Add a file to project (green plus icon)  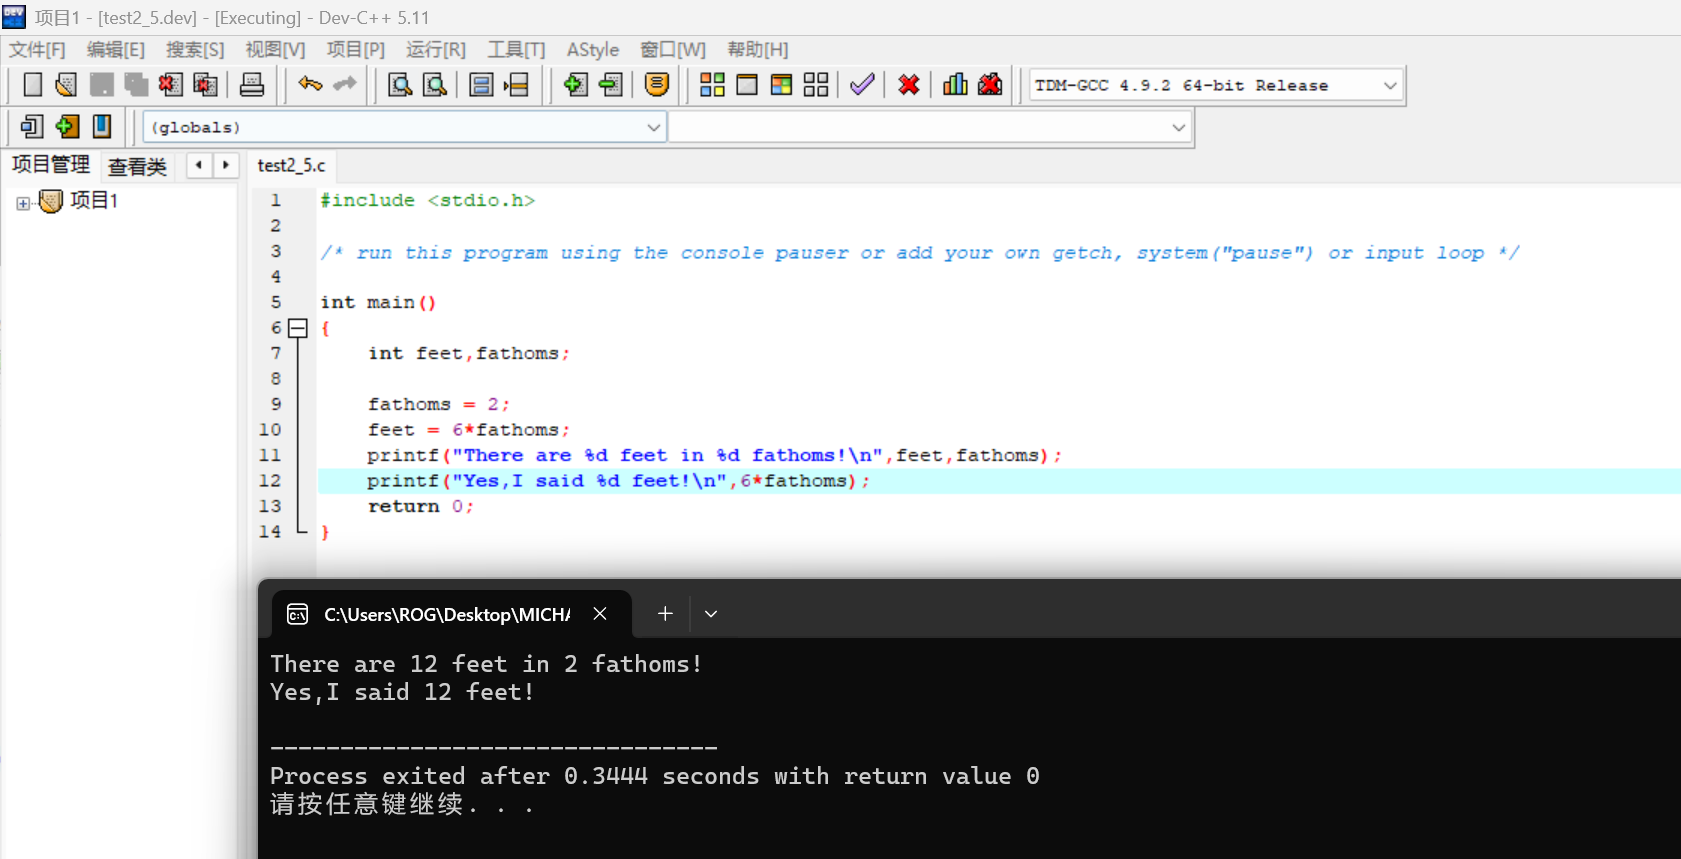pos(575,85)
